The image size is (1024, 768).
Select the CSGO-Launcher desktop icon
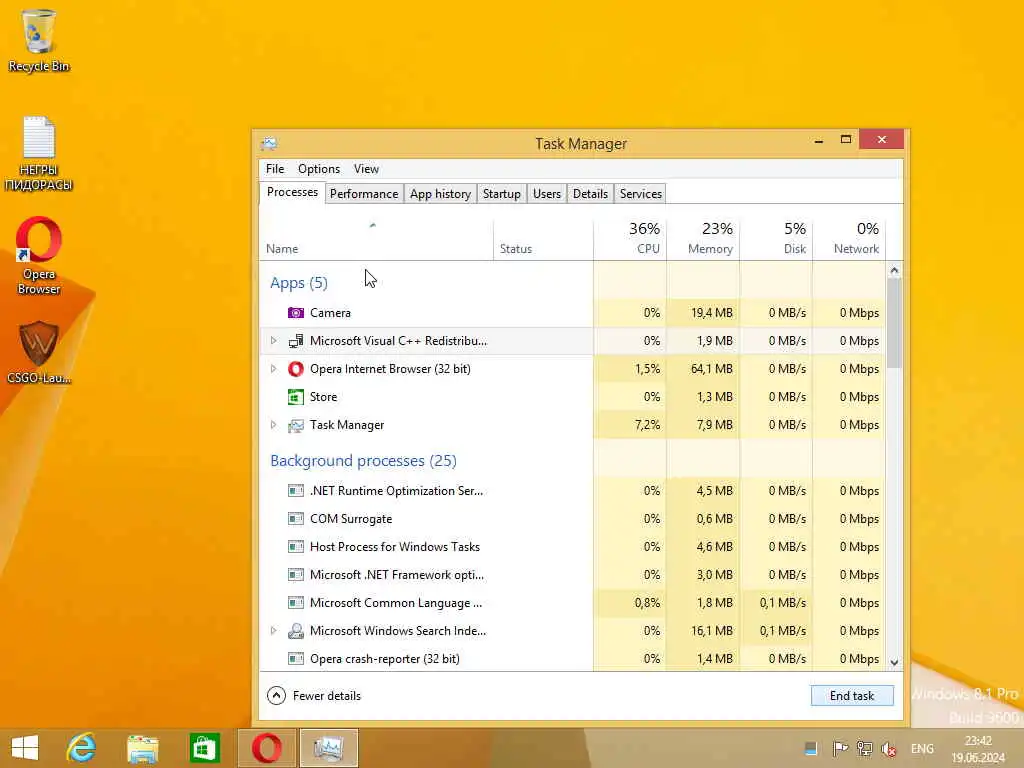39,353
